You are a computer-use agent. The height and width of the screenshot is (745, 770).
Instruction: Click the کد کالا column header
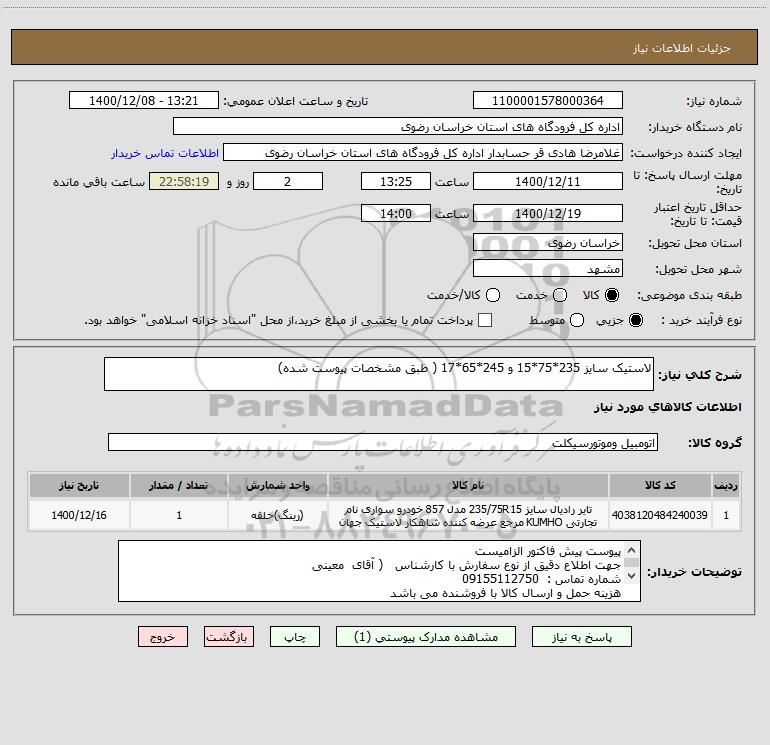click(660, 486)
